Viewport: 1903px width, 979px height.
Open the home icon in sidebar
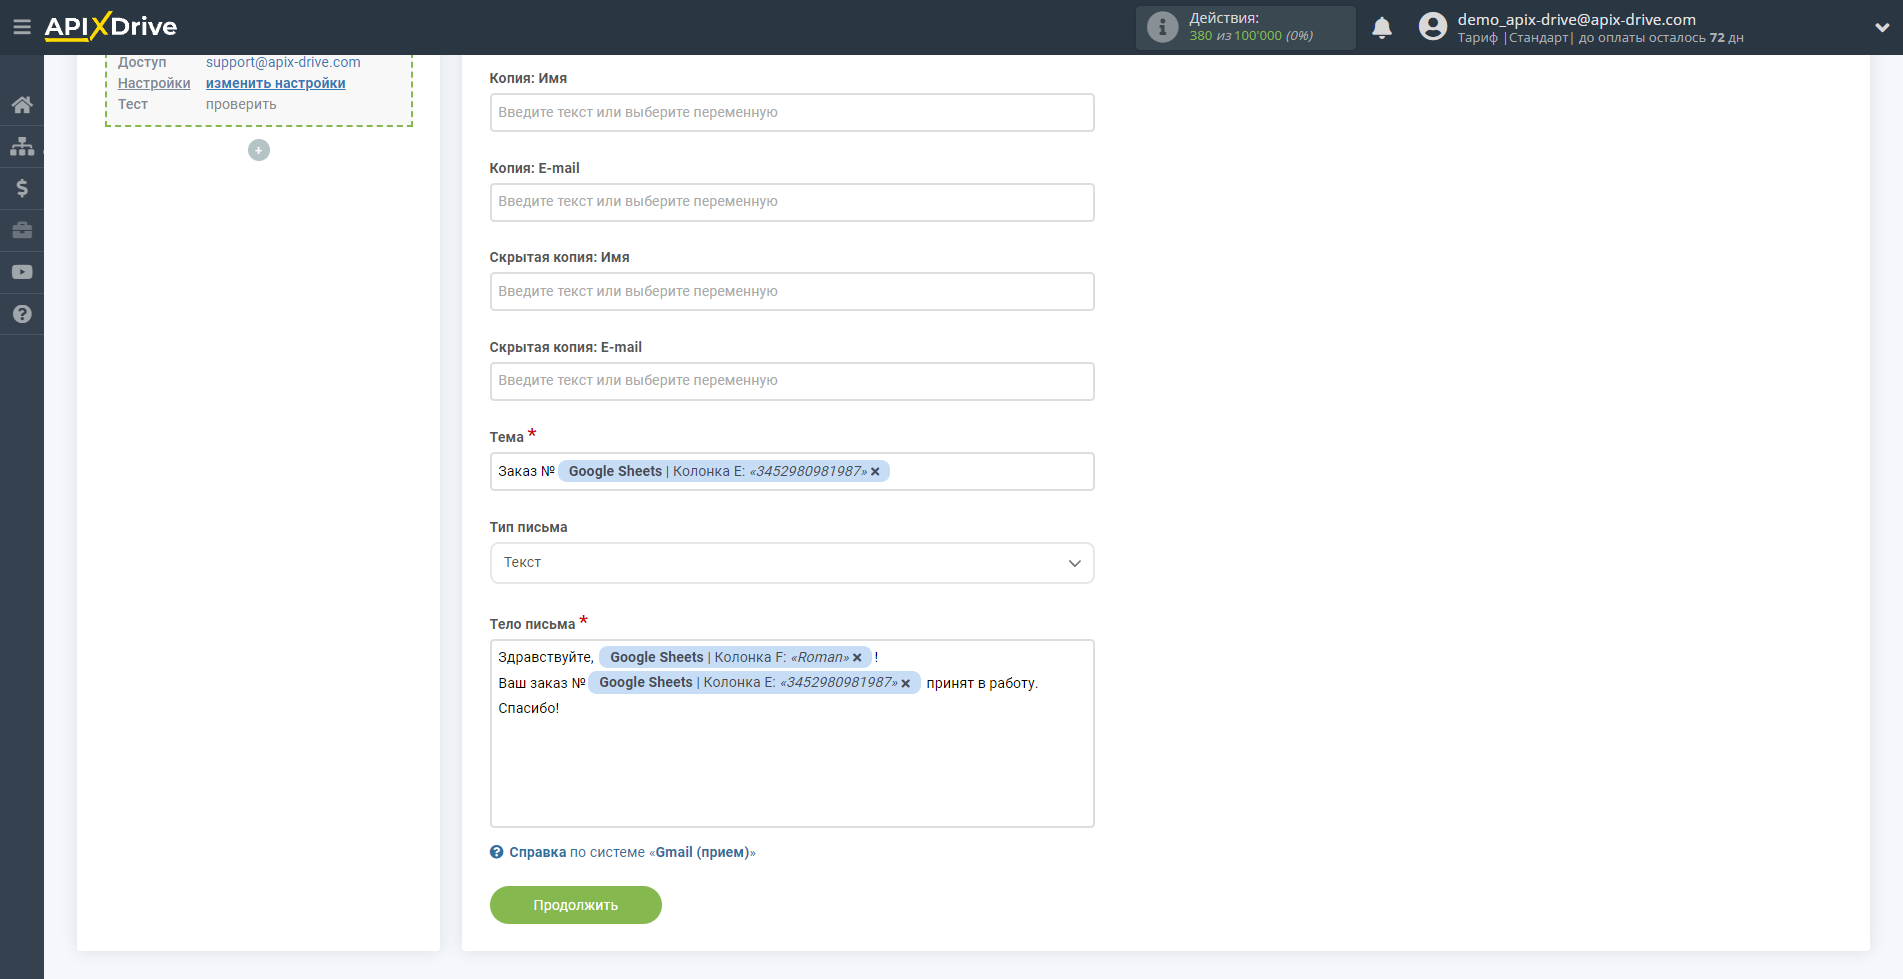(x=22, y=105)
